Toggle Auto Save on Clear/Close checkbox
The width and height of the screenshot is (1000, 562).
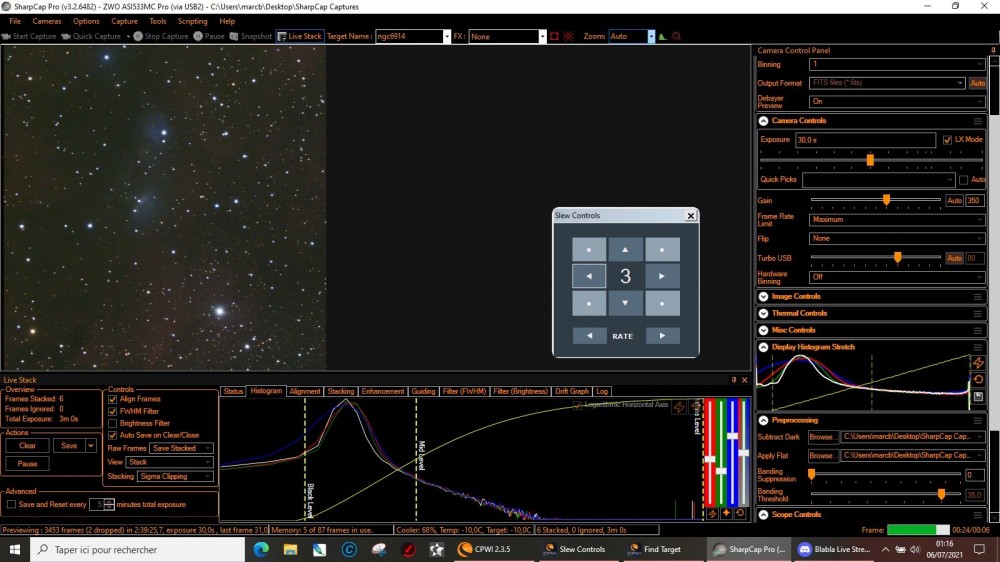(x=113, y=435)
